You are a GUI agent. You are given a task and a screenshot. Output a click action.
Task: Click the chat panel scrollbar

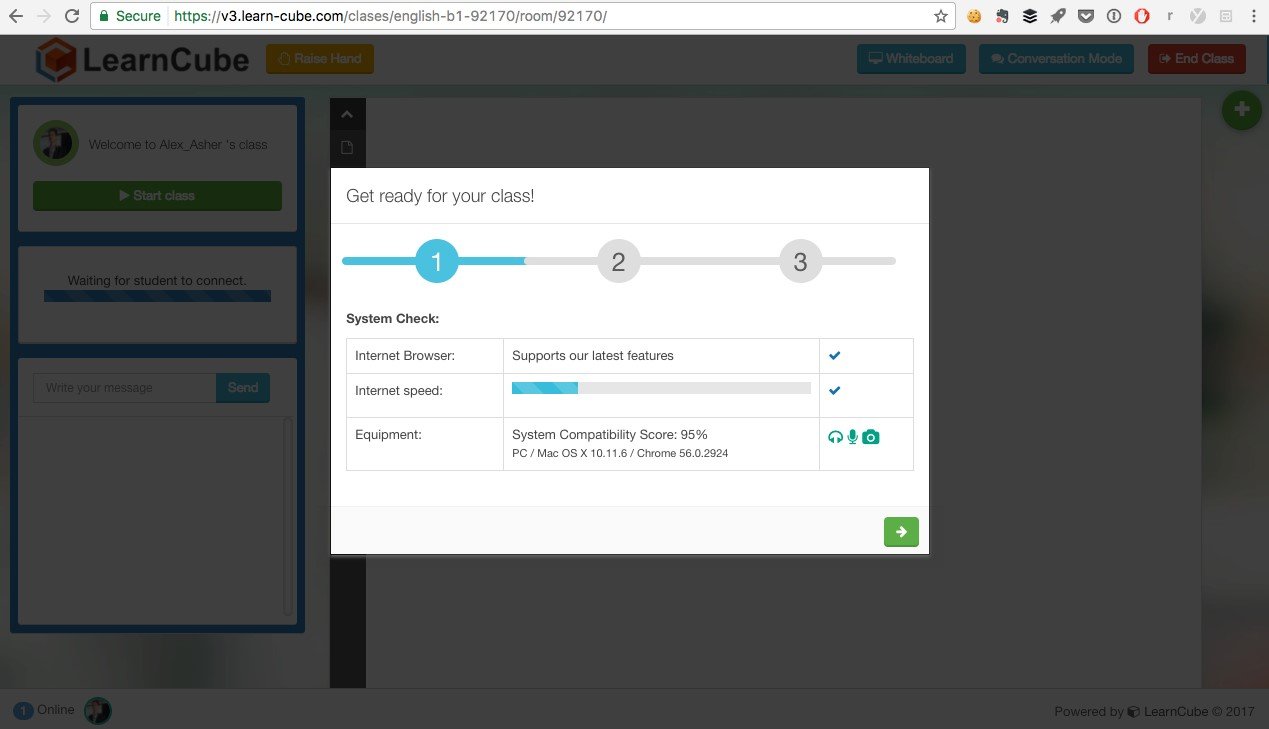[288, 516]
